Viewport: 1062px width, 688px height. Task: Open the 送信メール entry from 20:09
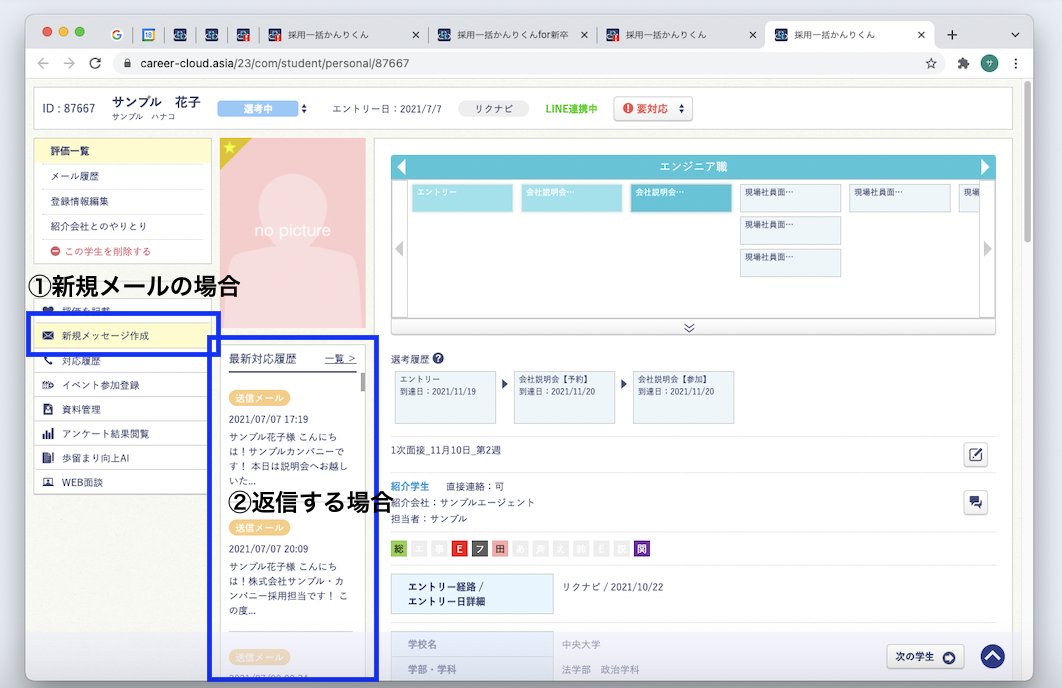click(290, 568)
